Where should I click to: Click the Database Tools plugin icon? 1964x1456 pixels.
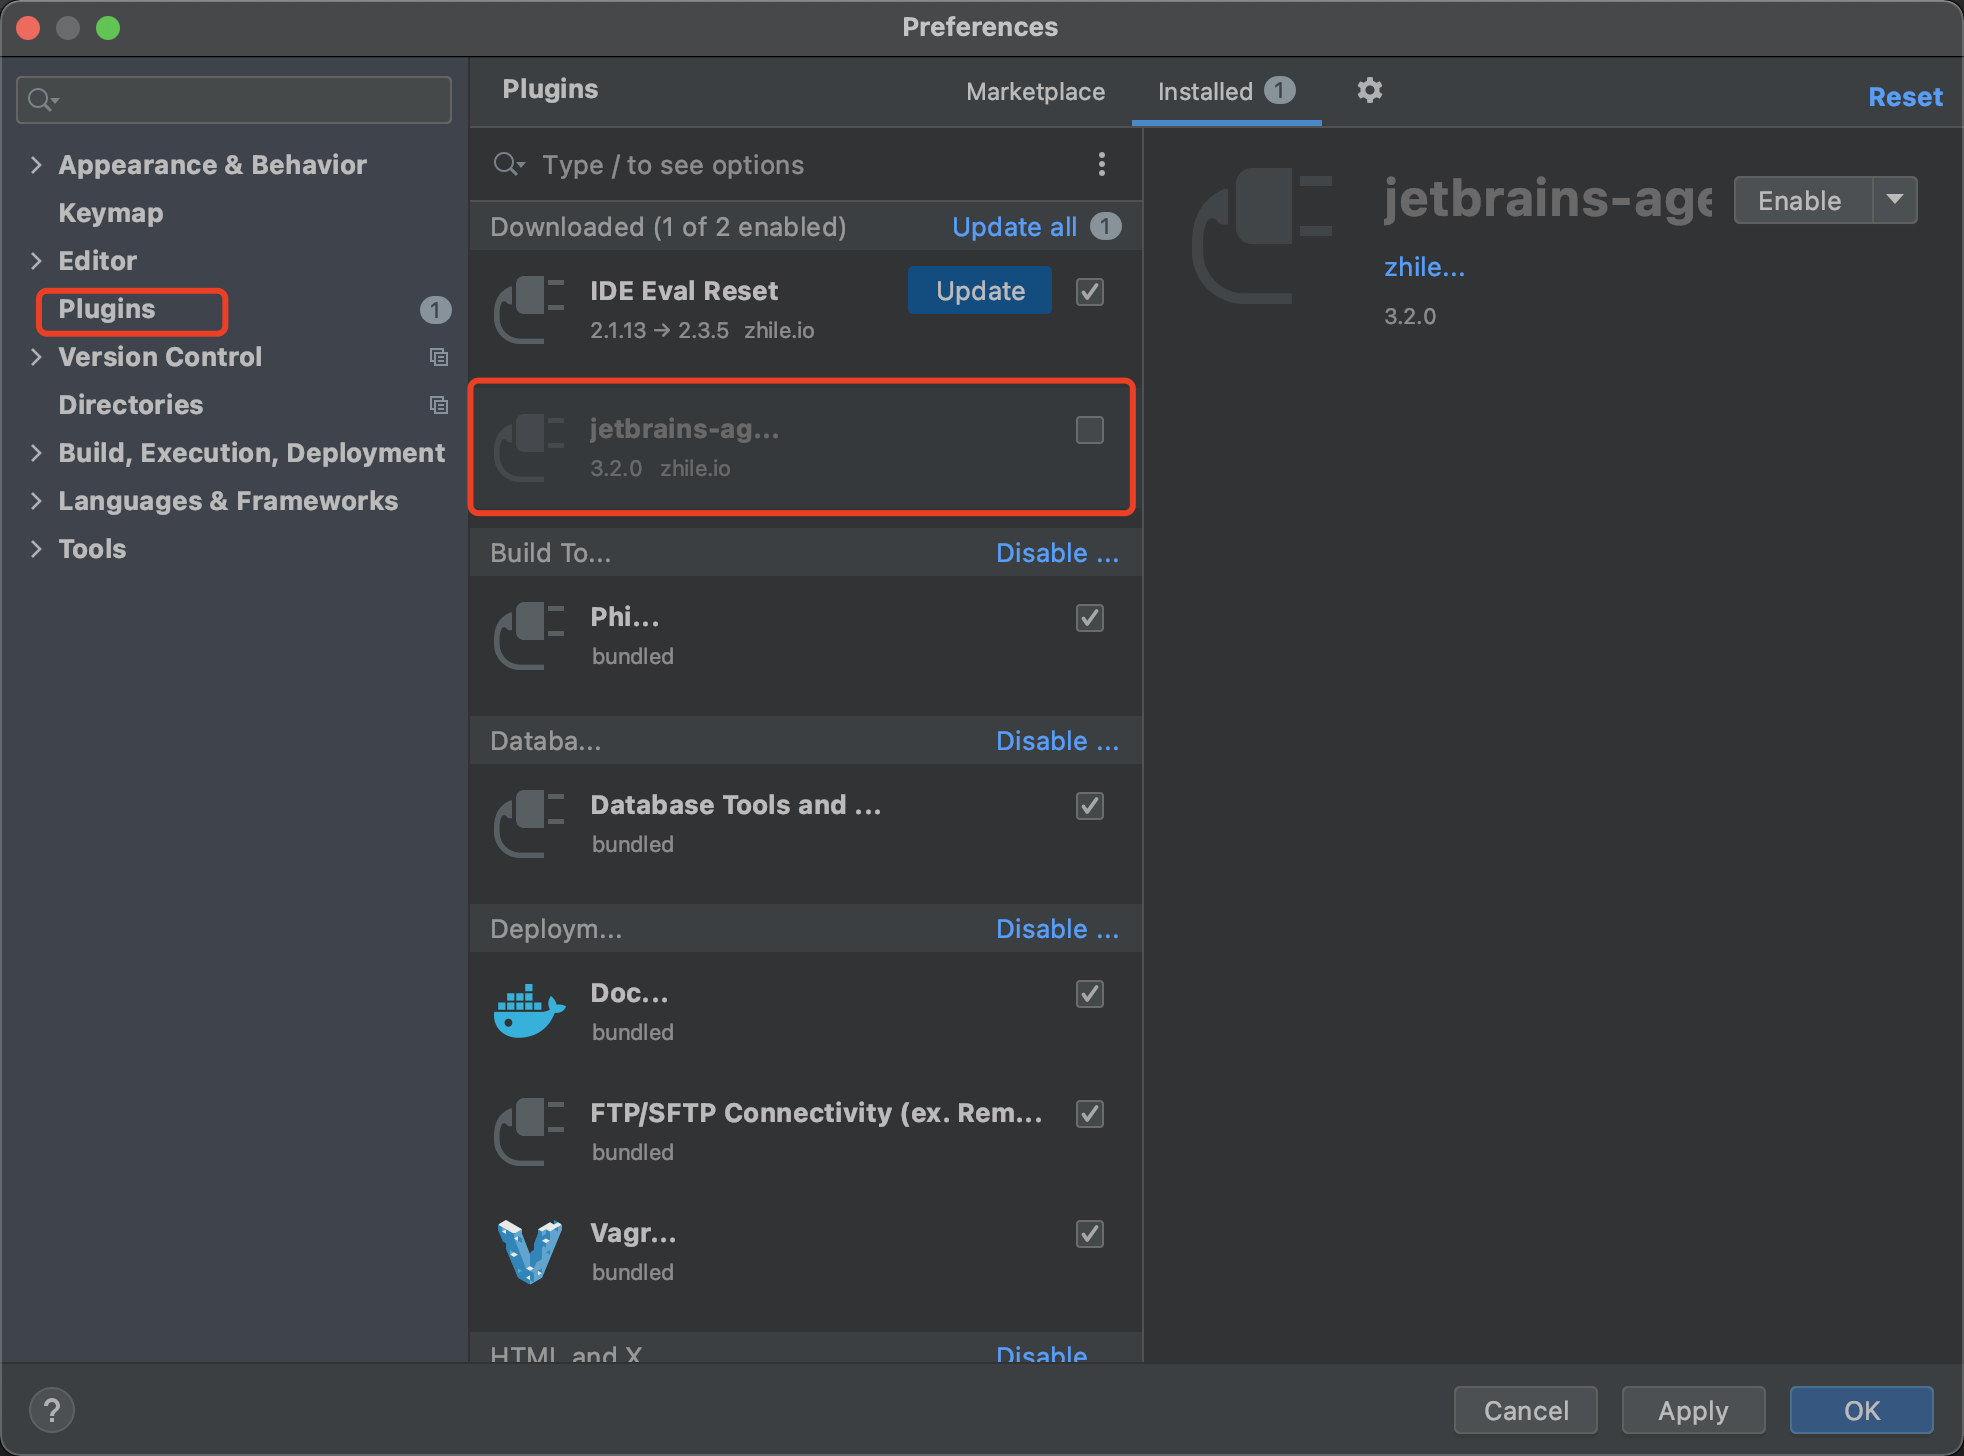click(x=530, y=824)
